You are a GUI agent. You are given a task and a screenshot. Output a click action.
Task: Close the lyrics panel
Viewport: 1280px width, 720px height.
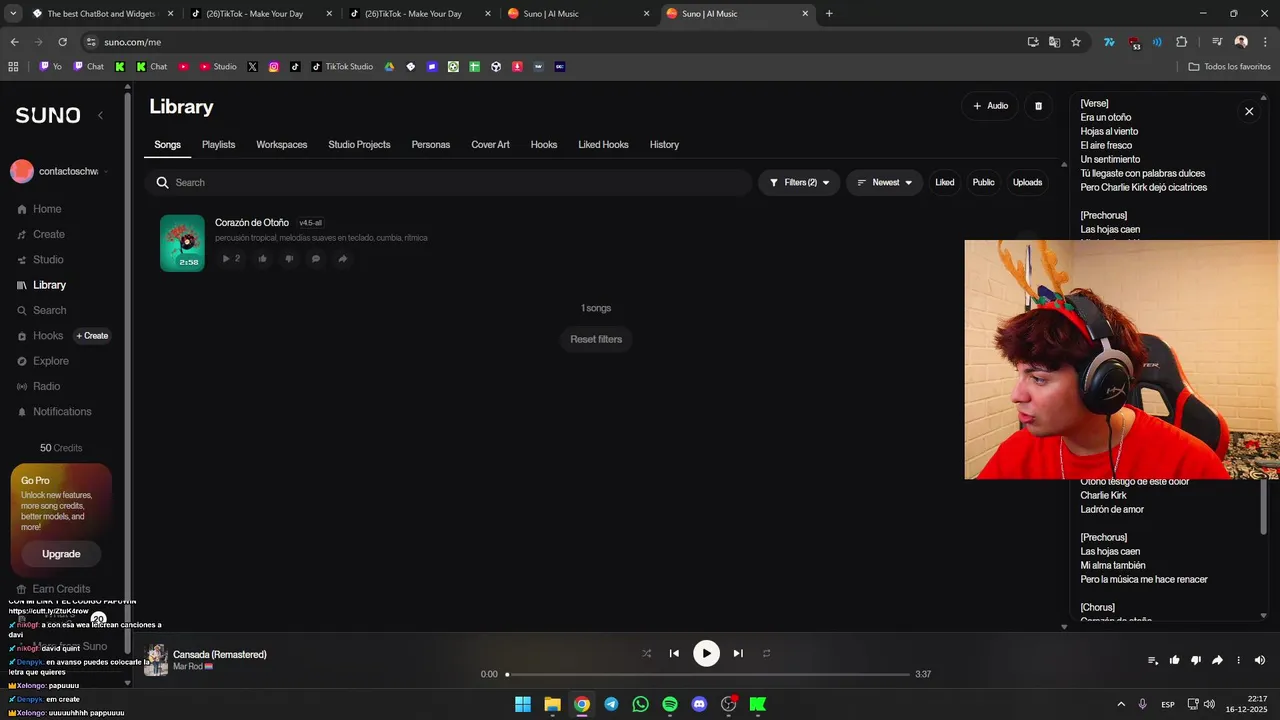1249,111
